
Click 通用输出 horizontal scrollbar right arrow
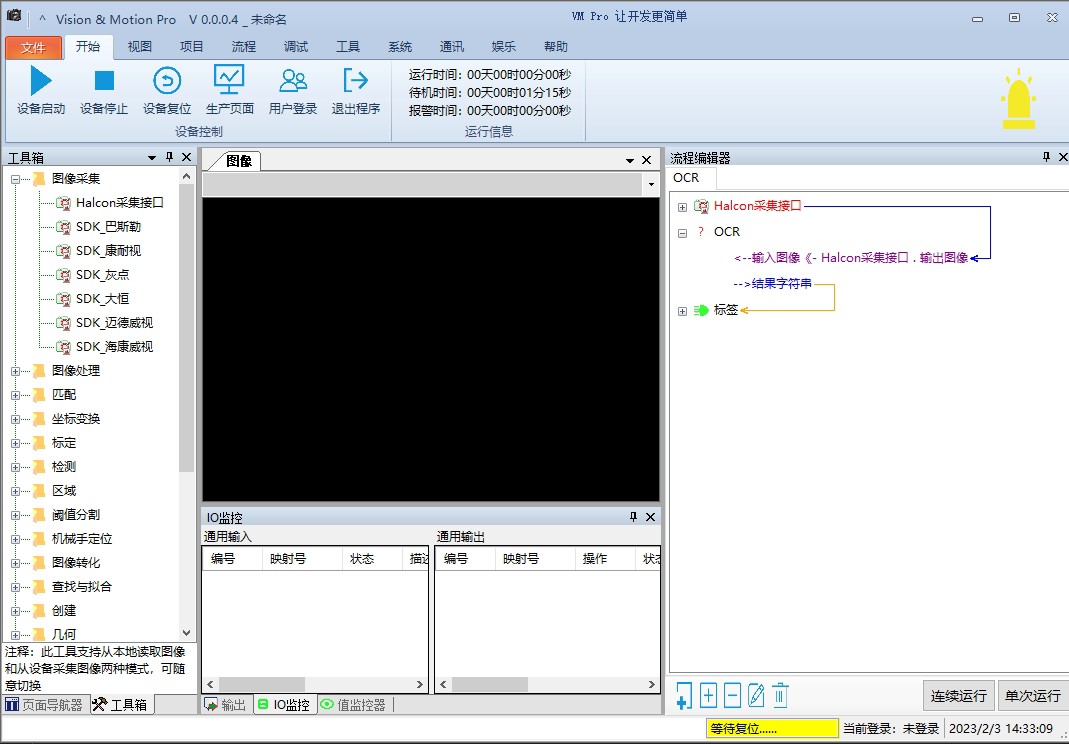(x=651, y=684)
